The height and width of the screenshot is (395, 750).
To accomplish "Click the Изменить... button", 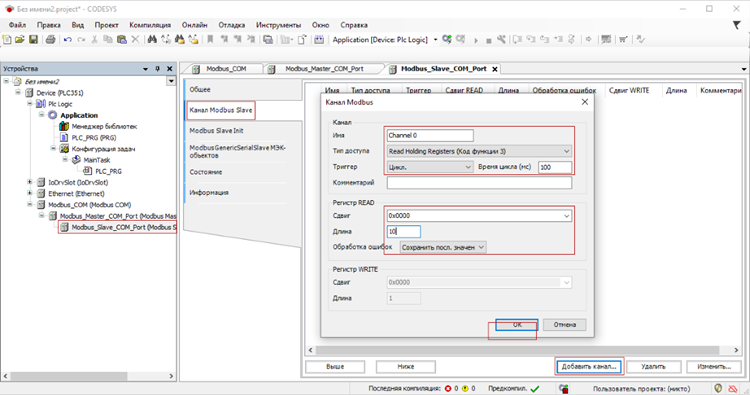I will pos(714,367).
